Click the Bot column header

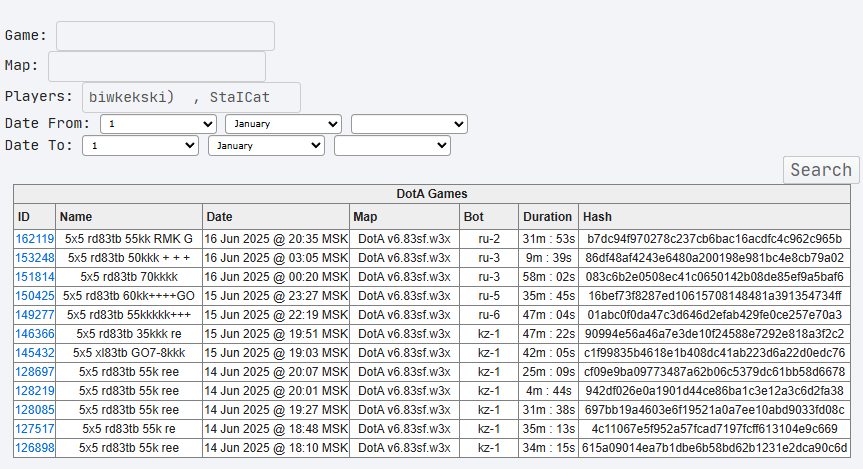489,217
